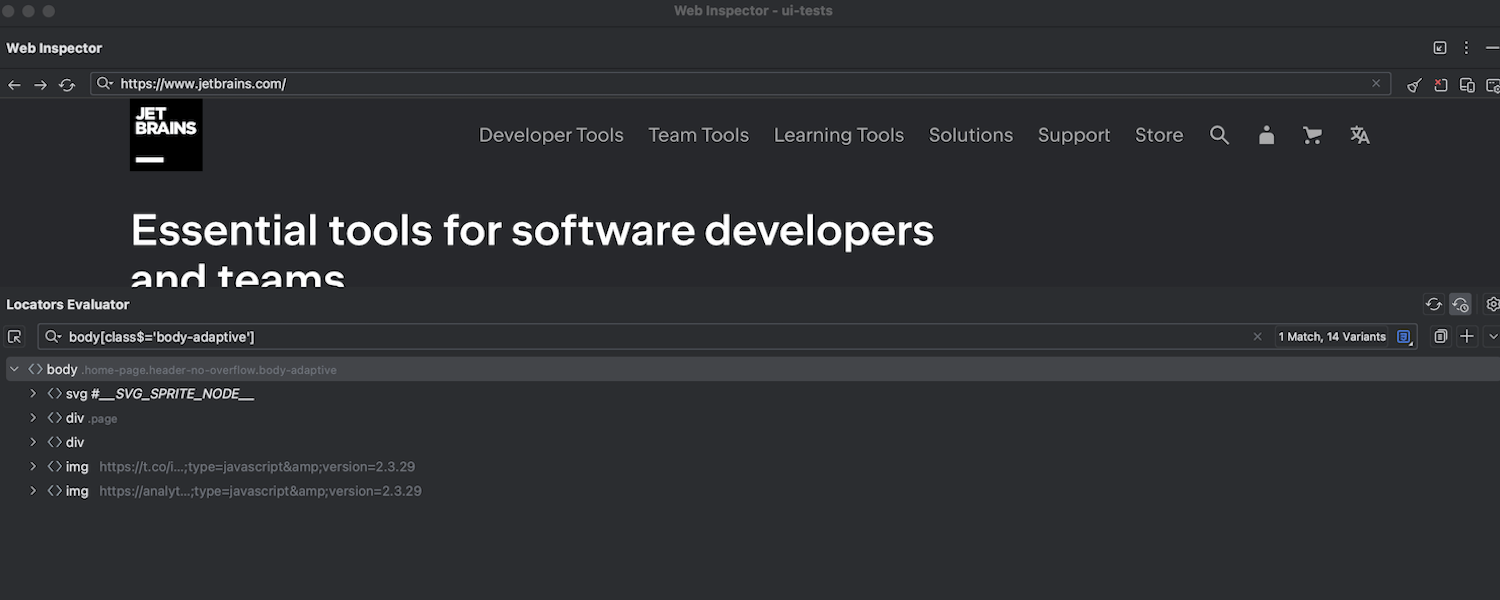Open the Learning Tools menu

tap(838, 135)
